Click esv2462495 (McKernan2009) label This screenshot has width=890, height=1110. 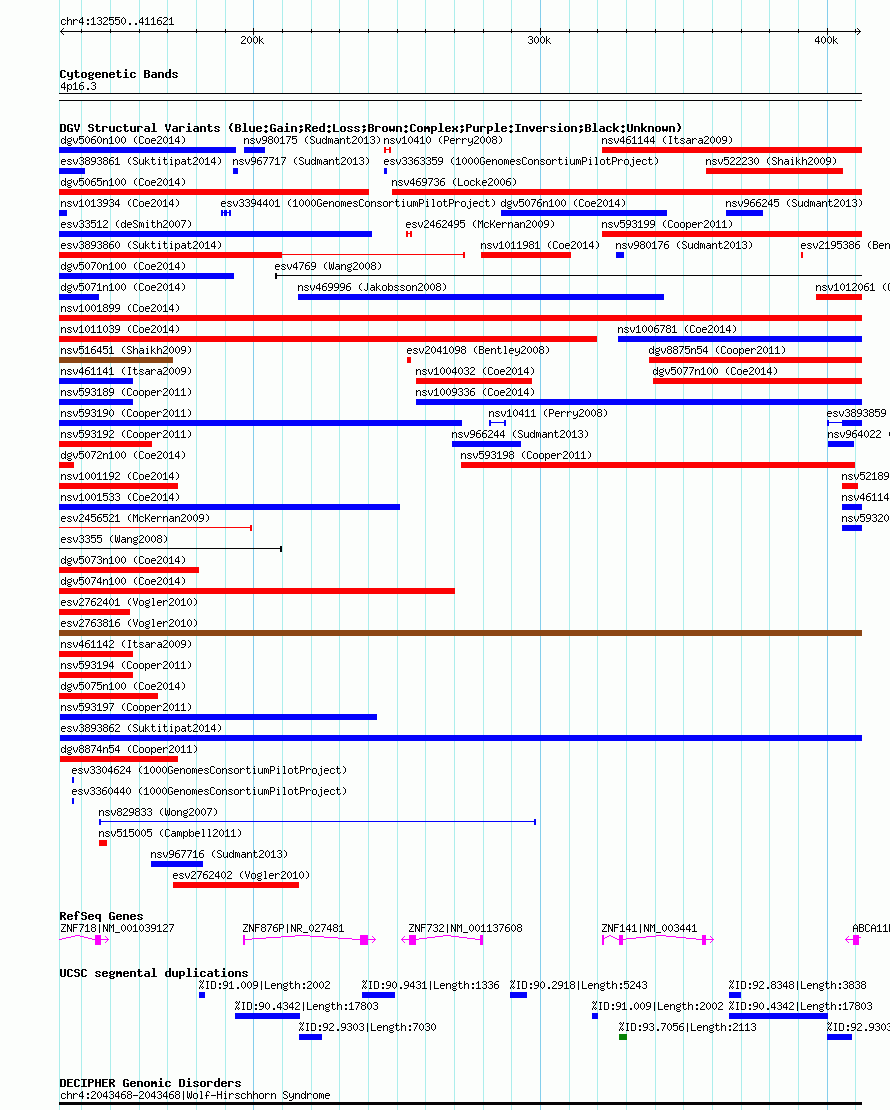(480, 224)
